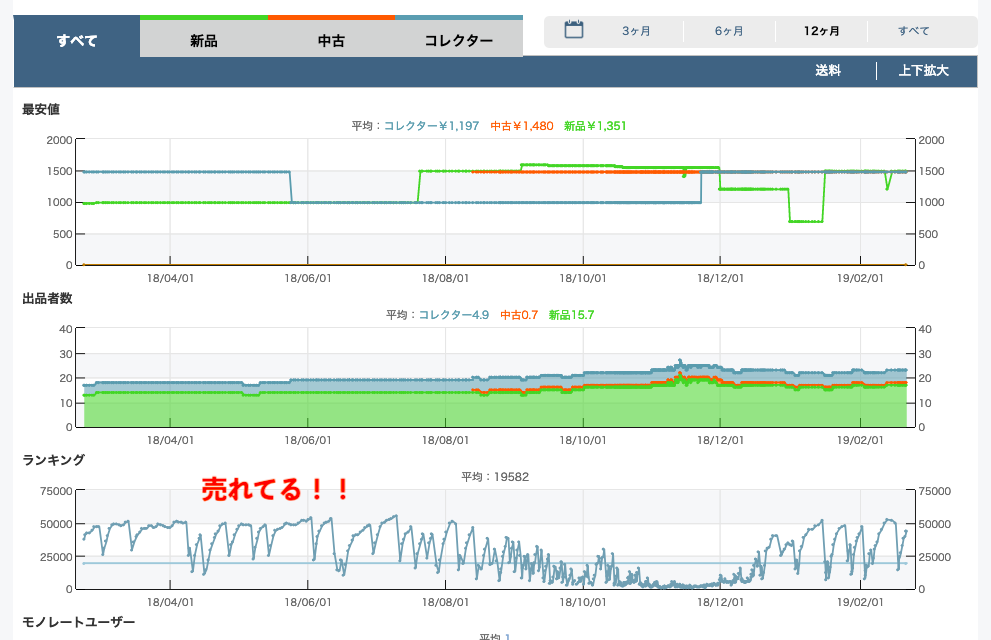The image size is (991, 640).
Task: Click the ranking average 19582 label
Action: point(495,477)
